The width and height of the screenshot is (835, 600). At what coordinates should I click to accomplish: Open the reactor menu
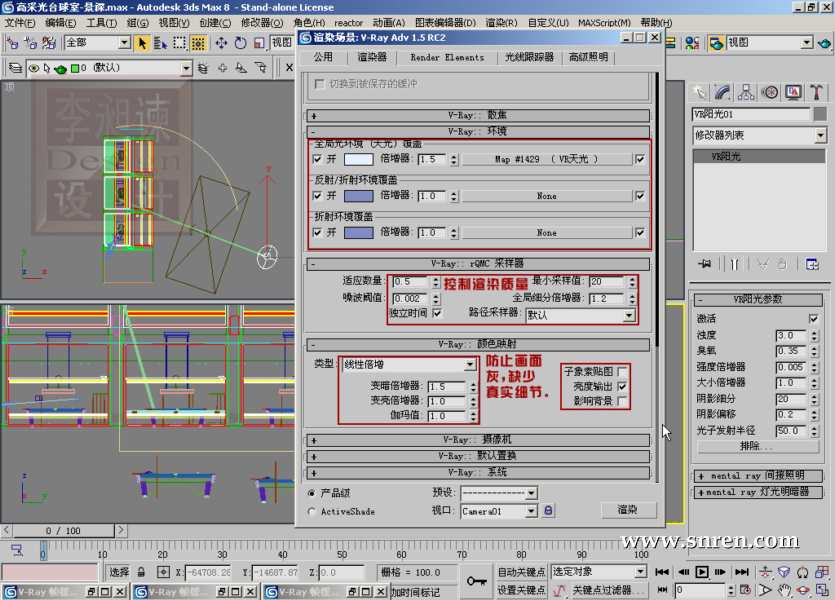pos(348,23)
